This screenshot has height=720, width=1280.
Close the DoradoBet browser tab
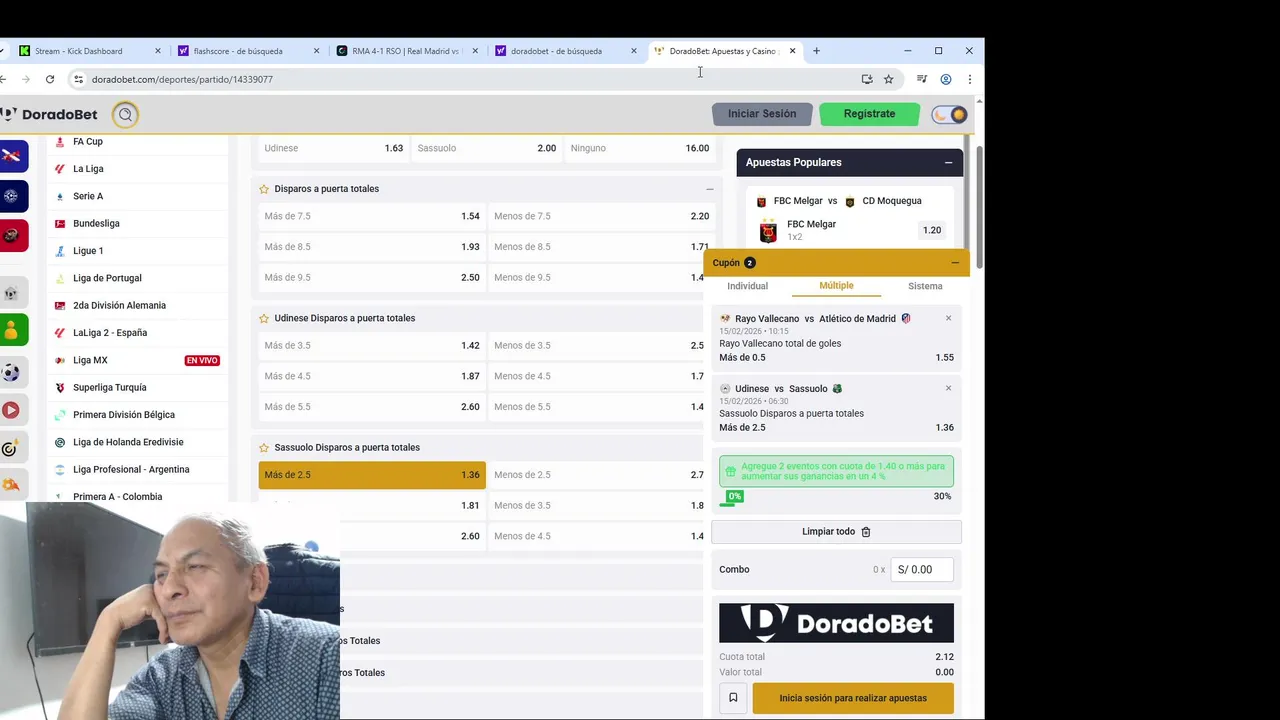pos(792,51)
